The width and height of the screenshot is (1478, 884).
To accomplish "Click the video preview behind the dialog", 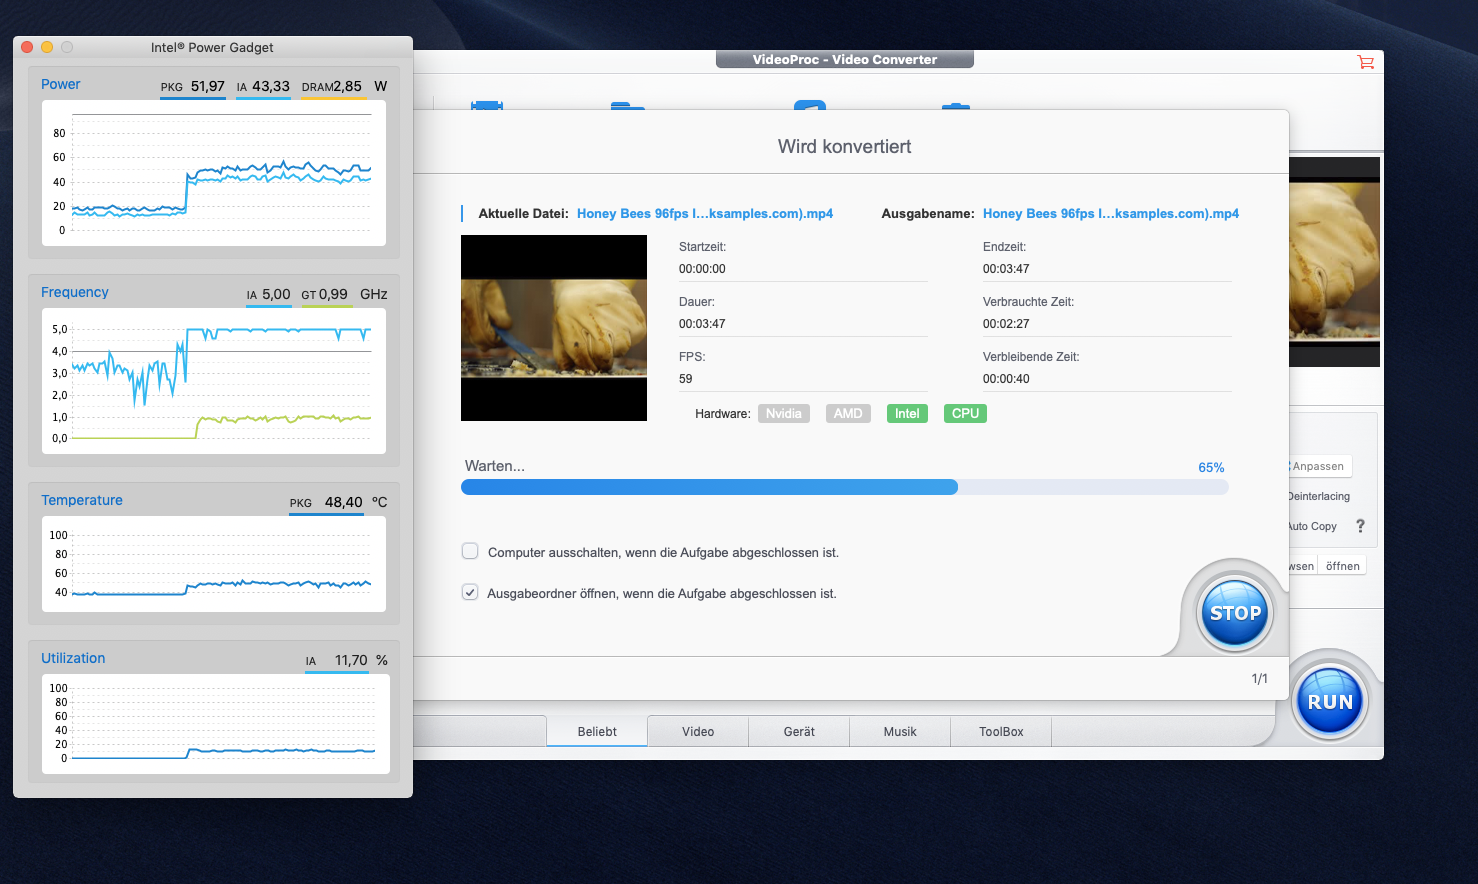I will pyautogui.click(x=1334, y=262).
